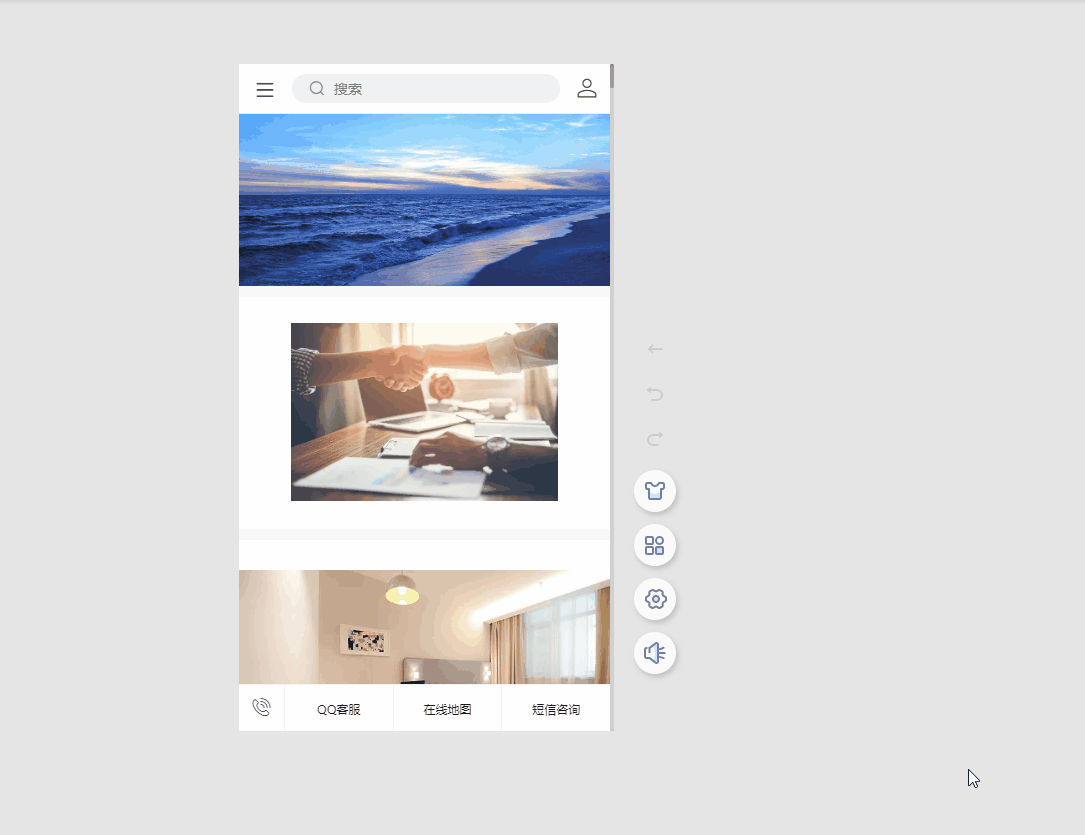Click the magnifier search icon
This screenshot has width=1085, height=835.
click(317, 88)
